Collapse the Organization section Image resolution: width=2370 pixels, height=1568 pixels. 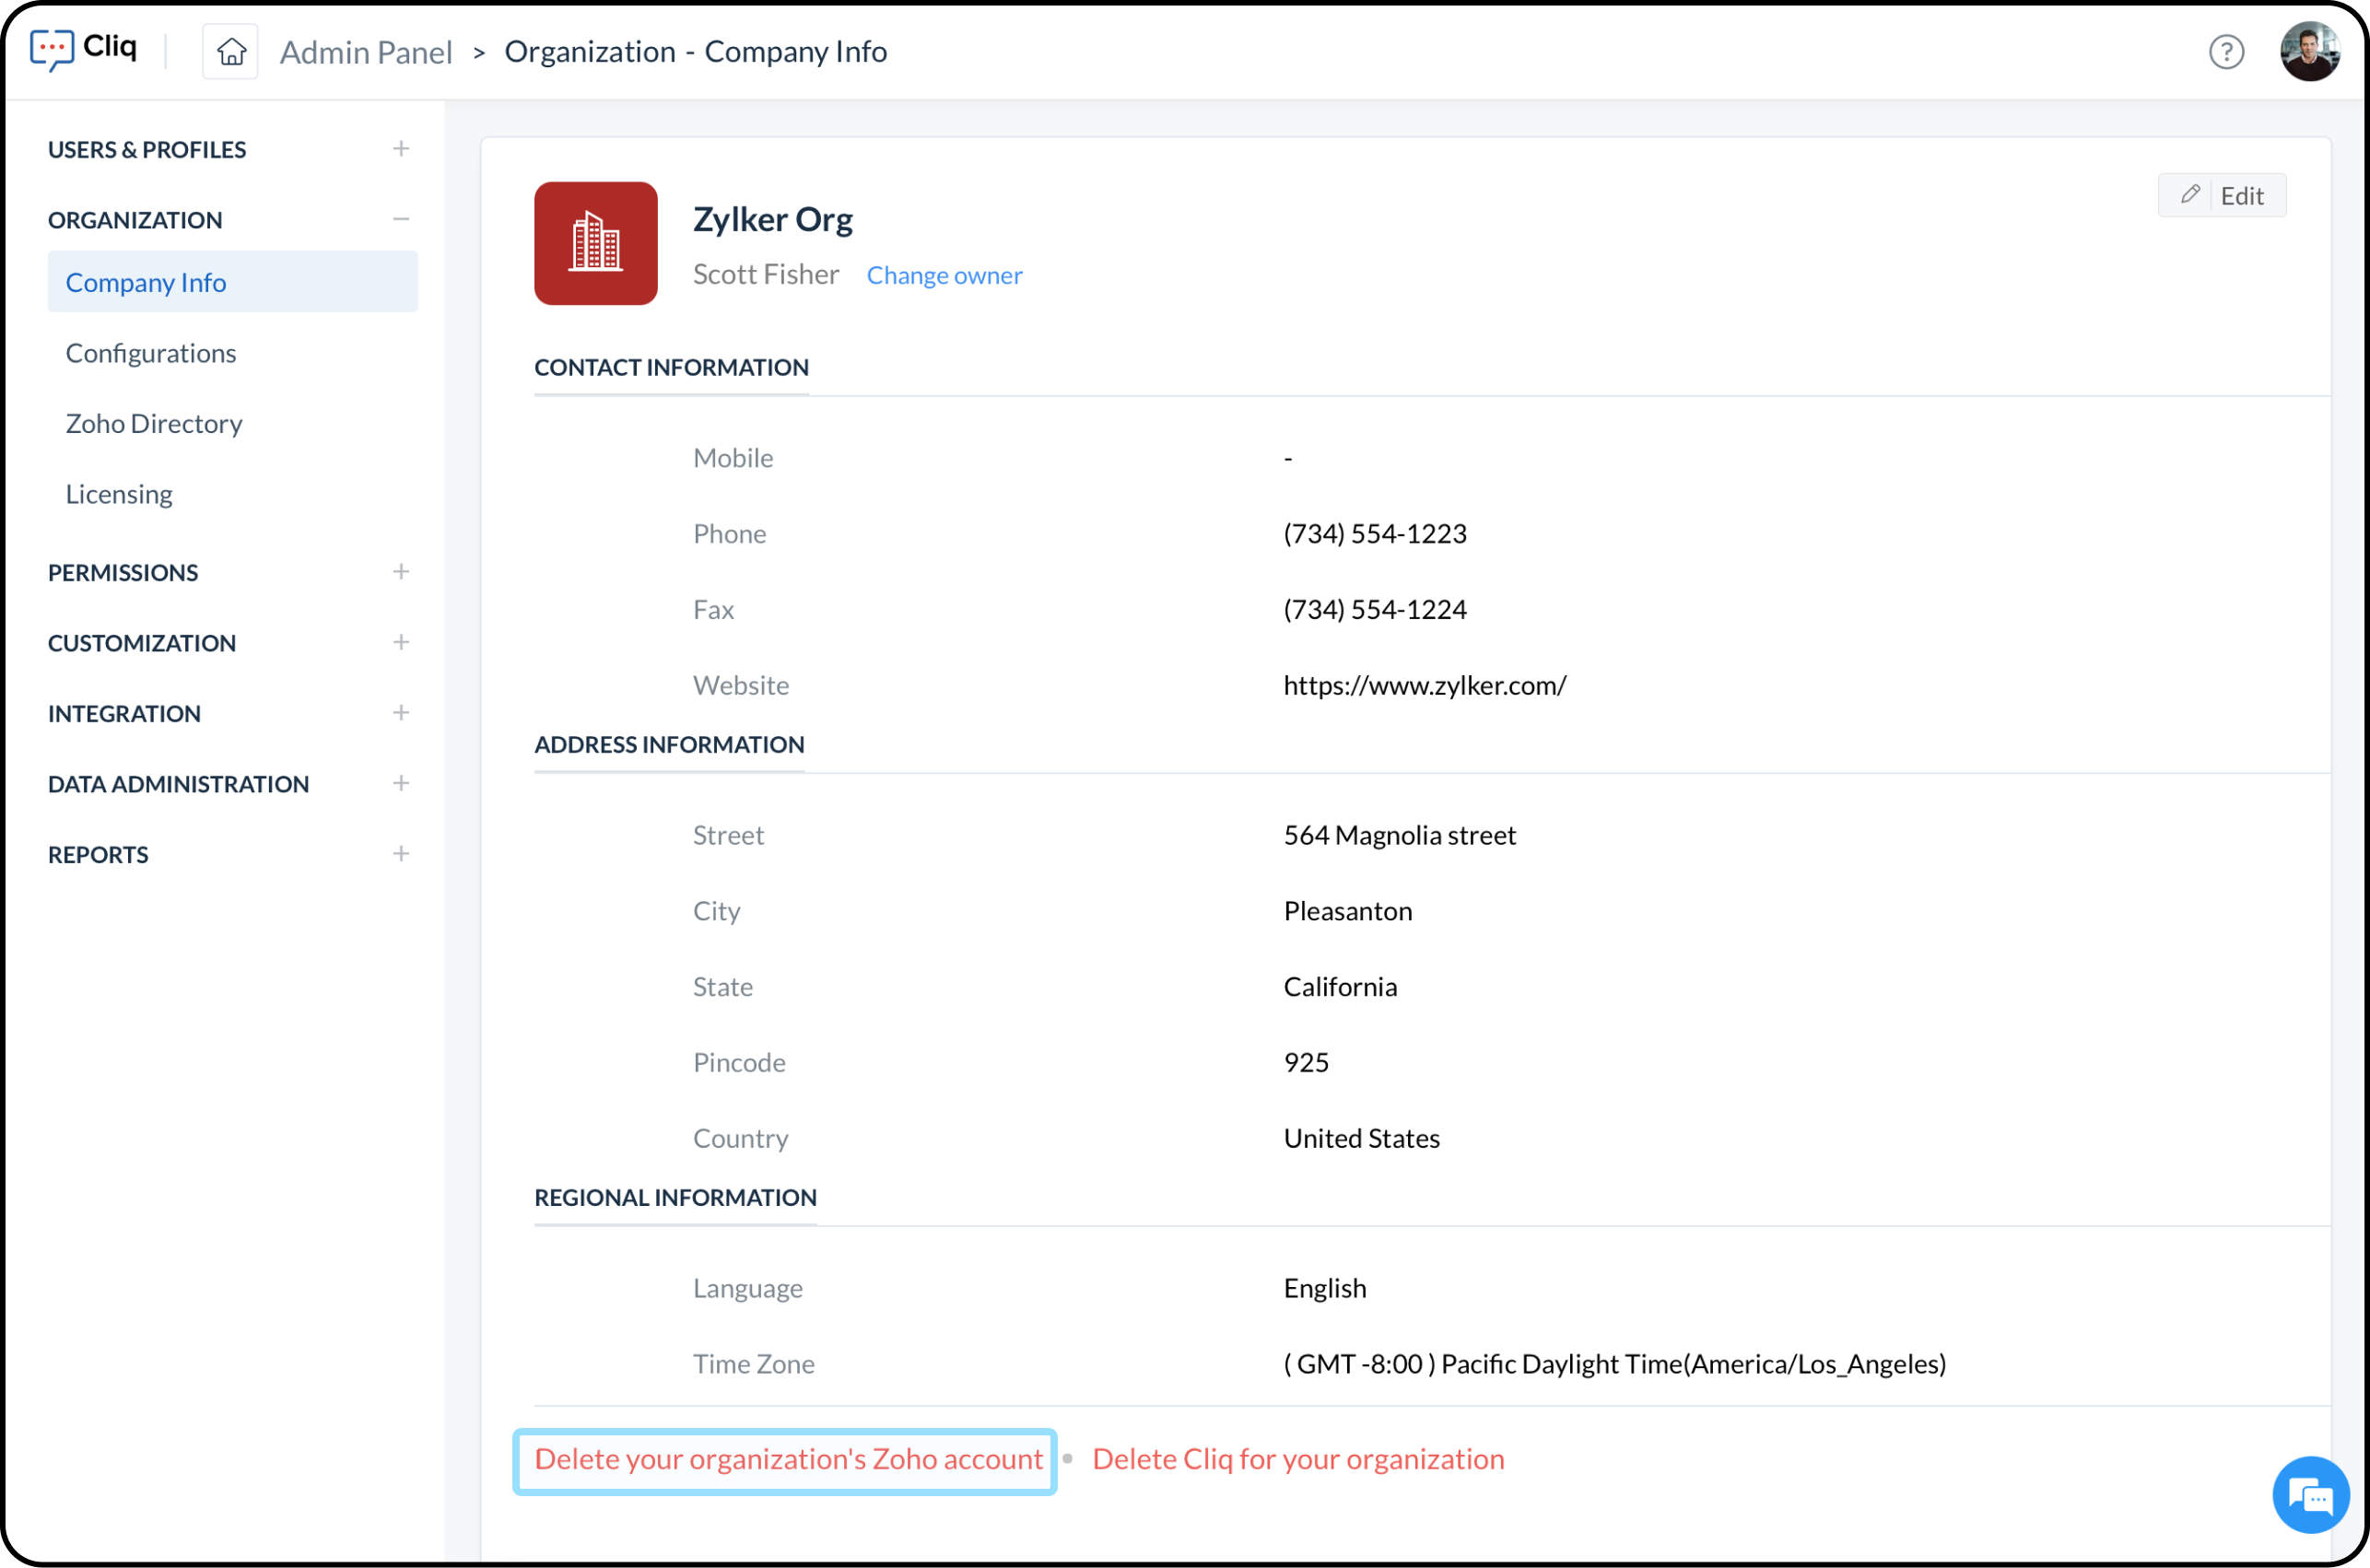coord(401,219)
